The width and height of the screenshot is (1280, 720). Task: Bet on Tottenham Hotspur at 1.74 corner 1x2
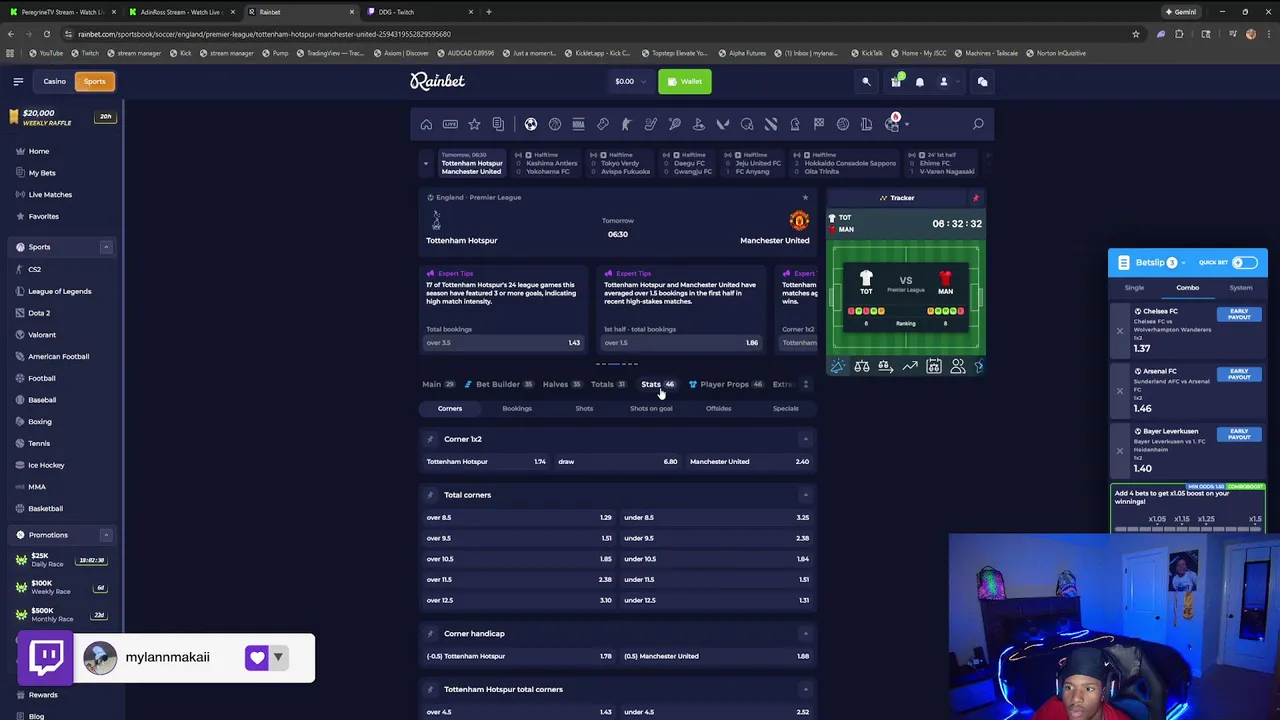tap(486, 462)
